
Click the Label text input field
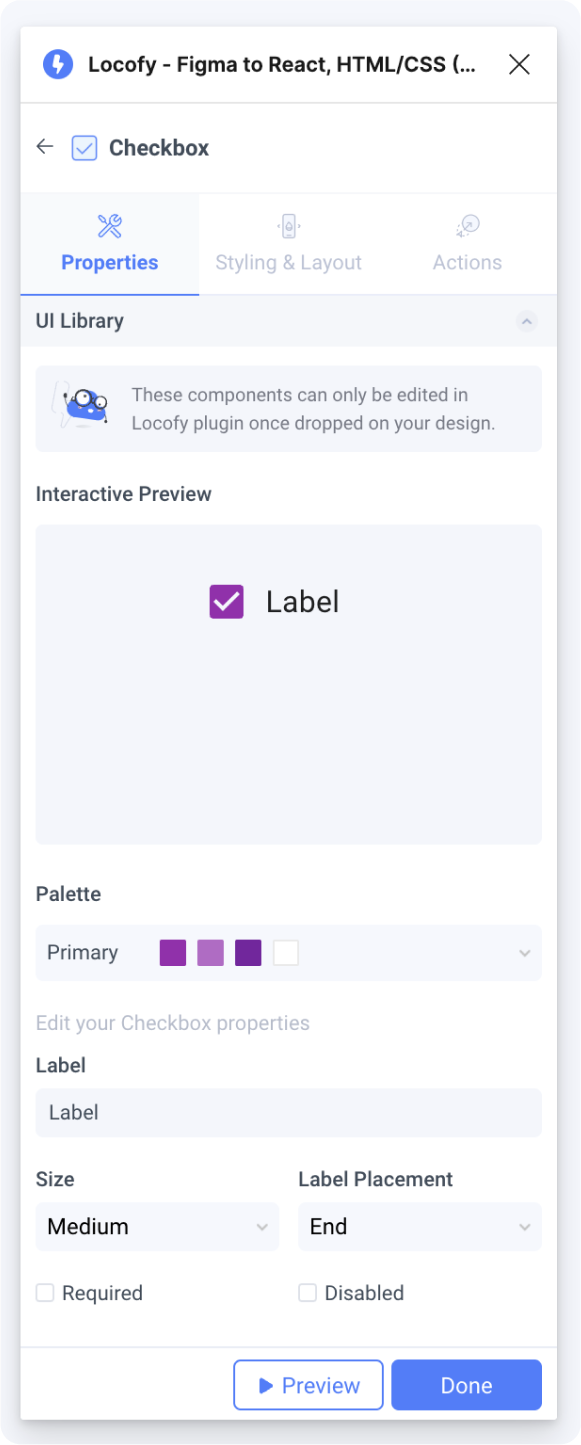pos(288,1112)
